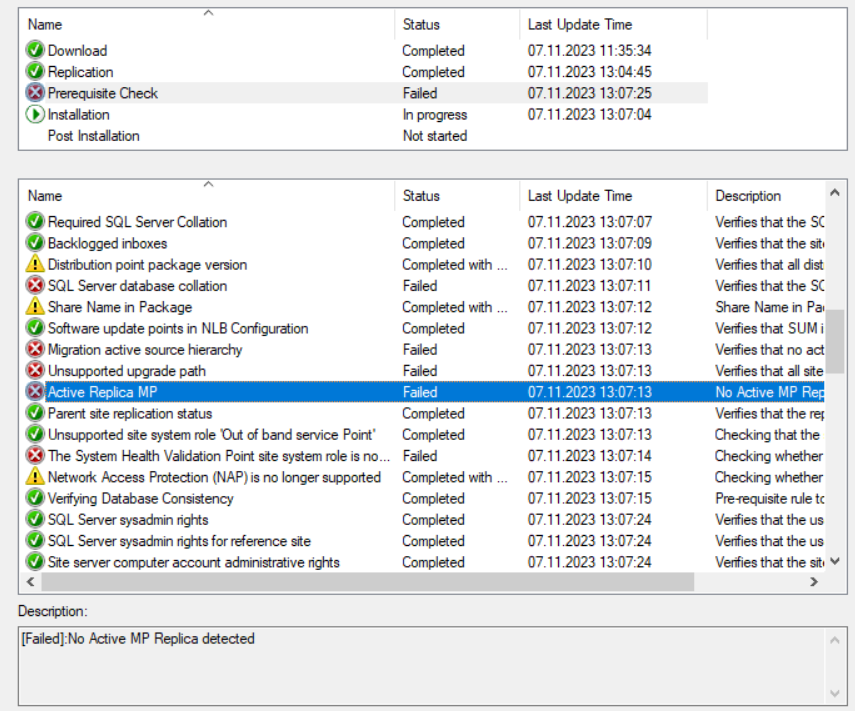Collapse sorting by clicking the Name column chevron
Screen dimensions: 855x711
pyautogui.click(x=208, y=14)
